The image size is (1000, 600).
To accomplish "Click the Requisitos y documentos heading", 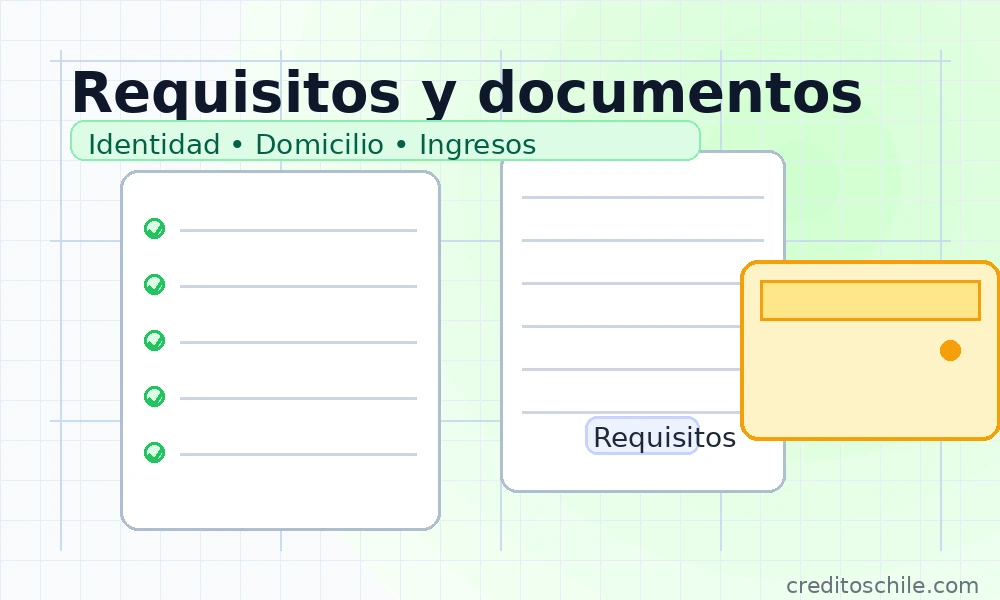I will pos(466,93).
